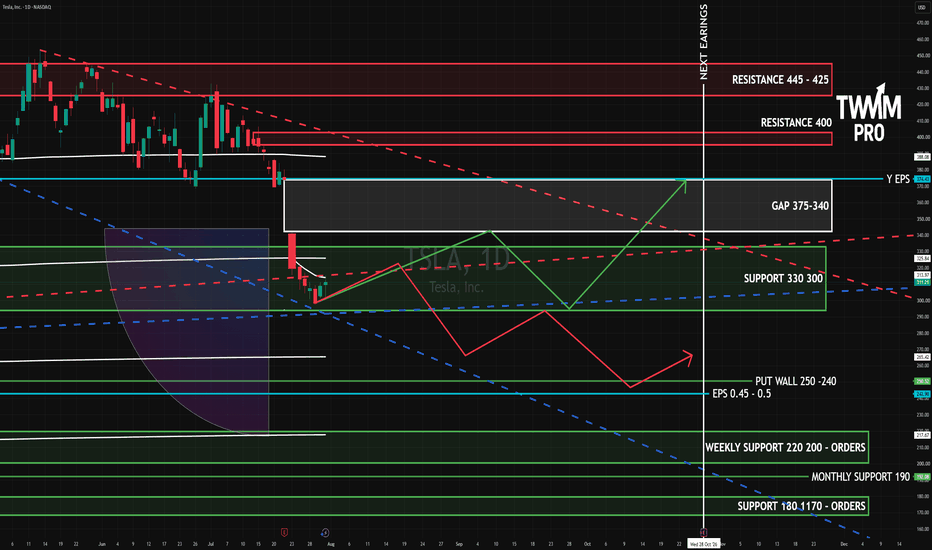Click the green 192.08 price tag
This screenshot has height=550, width=932.
(x=922, y=477)
